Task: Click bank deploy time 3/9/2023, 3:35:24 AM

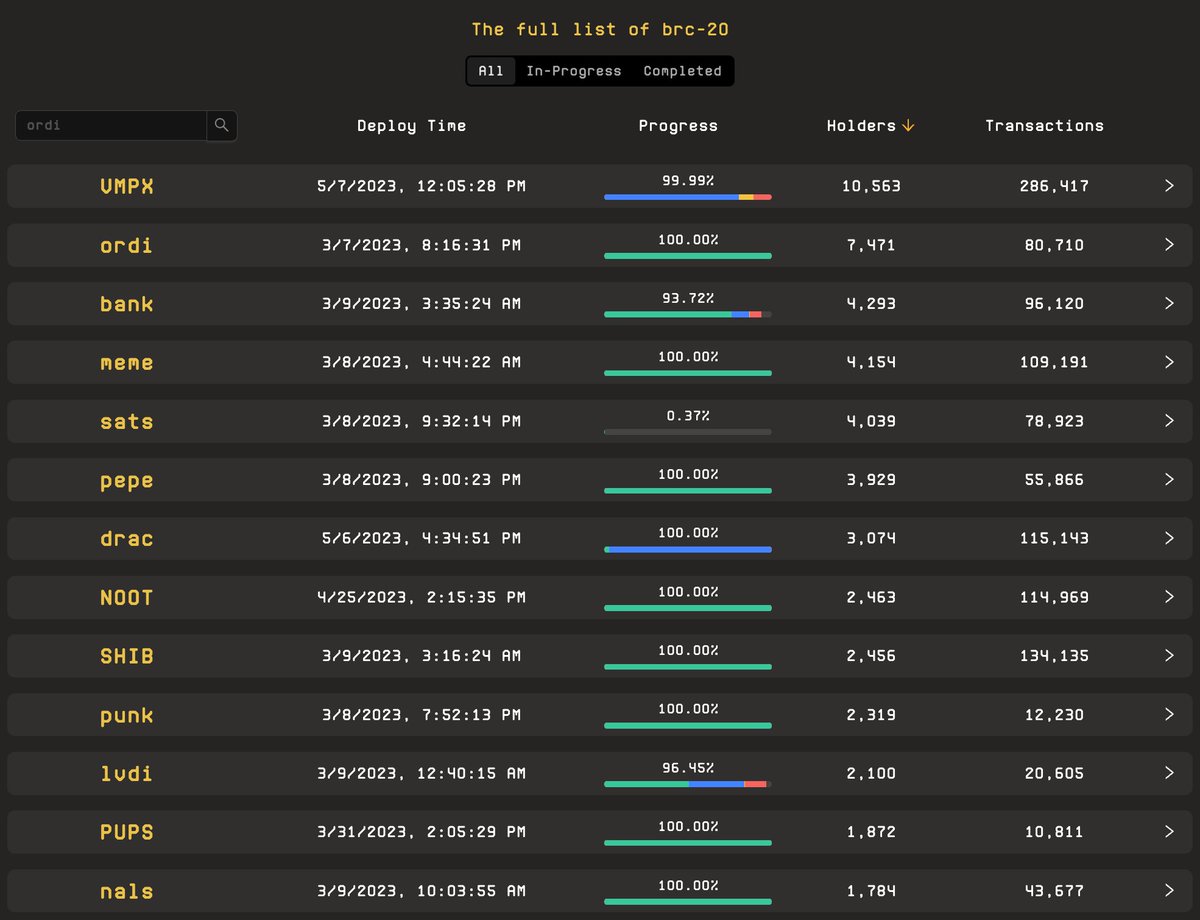Action: tap(421, 303)
